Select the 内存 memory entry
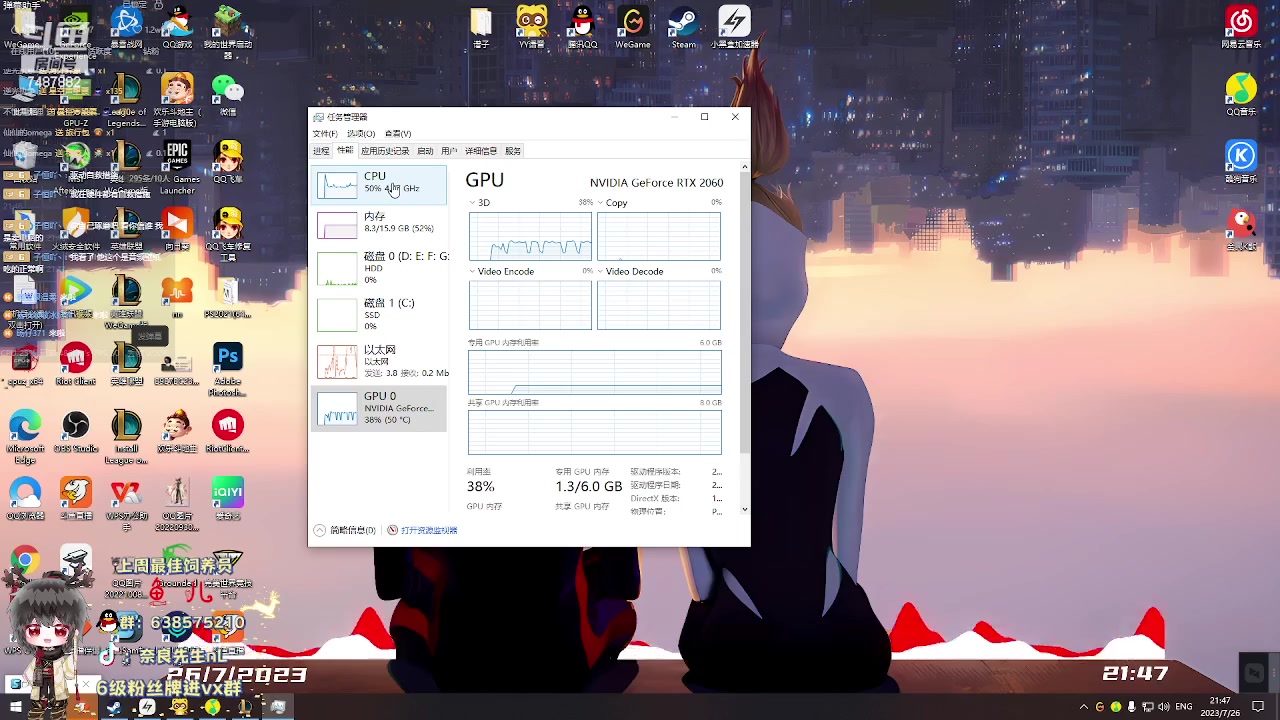Screen dimensions: 1280x720 click(380, 223)
